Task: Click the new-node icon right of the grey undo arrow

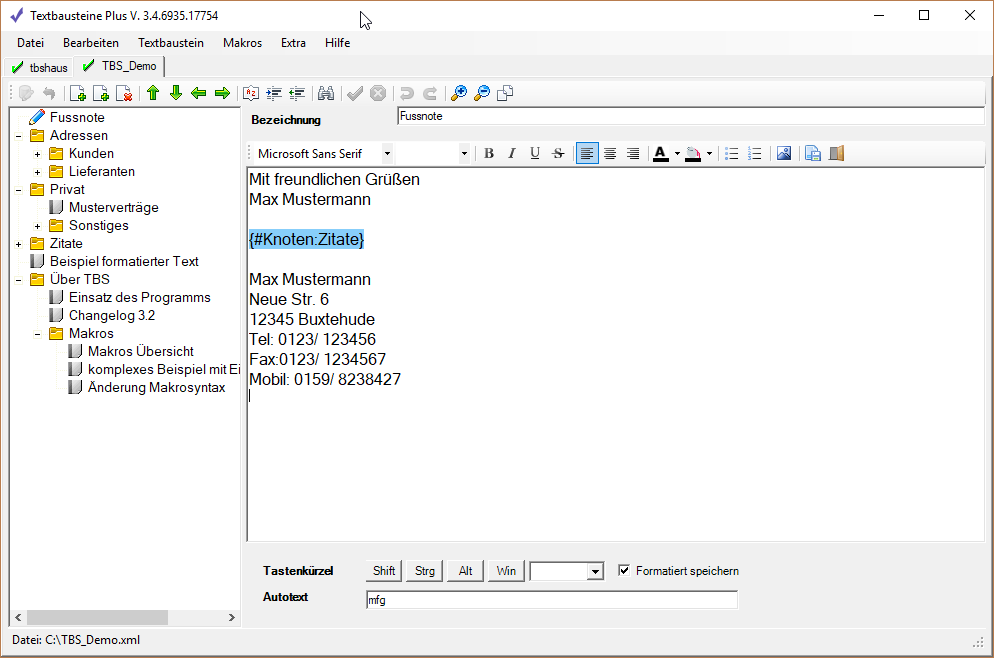Action: [77, 93]
